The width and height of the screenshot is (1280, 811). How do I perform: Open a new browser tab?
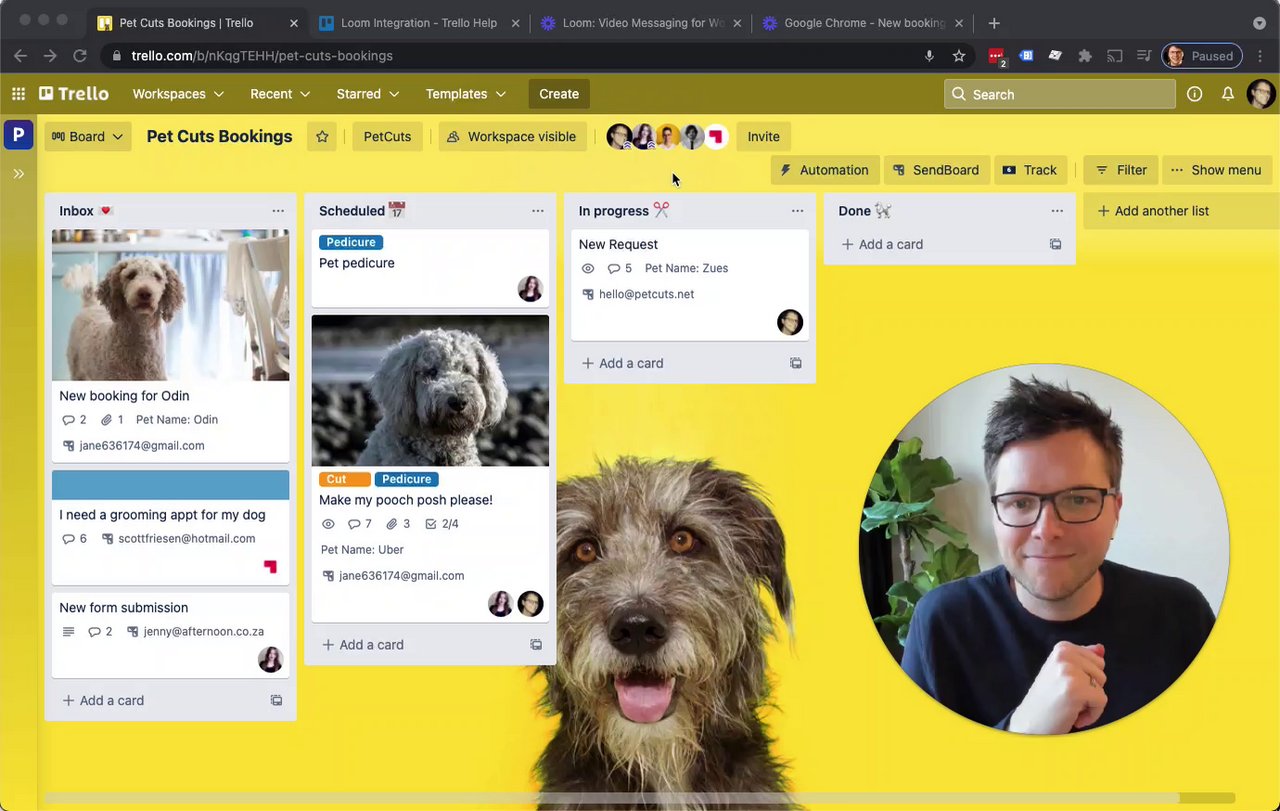pos(994,23)
